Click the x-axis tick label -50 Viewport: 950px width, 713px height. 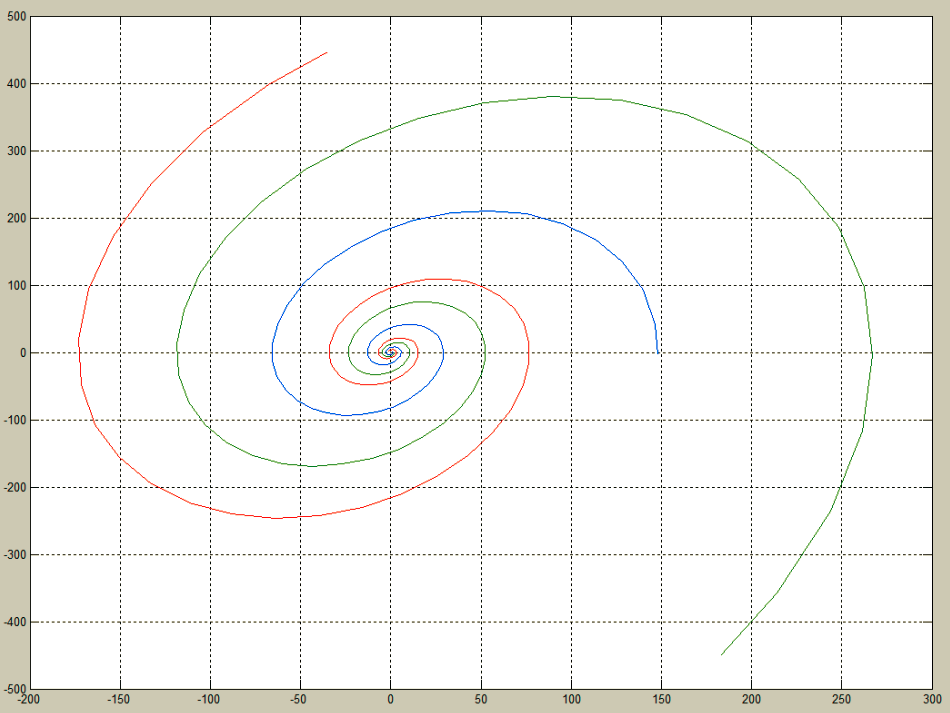(299, 700)
